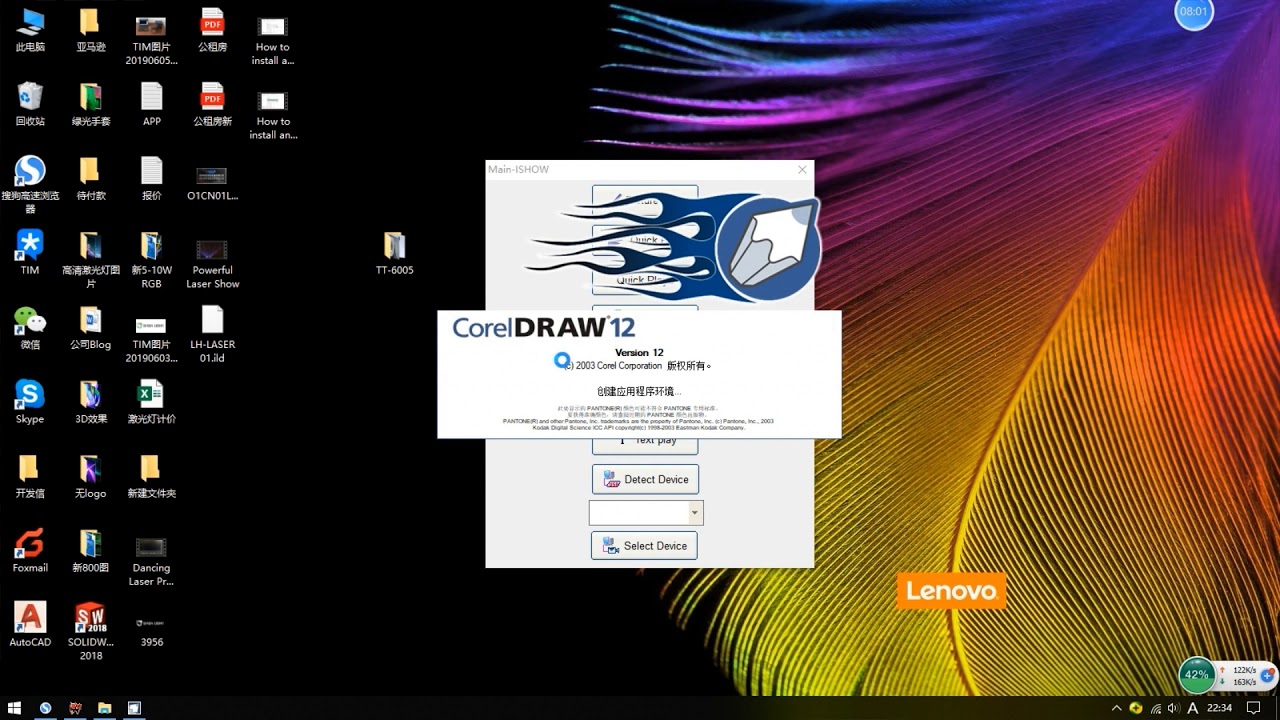Click the Detect Device button
Viewport: 1280px width, 720px height.
pyautogui.click(x=645, y=479)
